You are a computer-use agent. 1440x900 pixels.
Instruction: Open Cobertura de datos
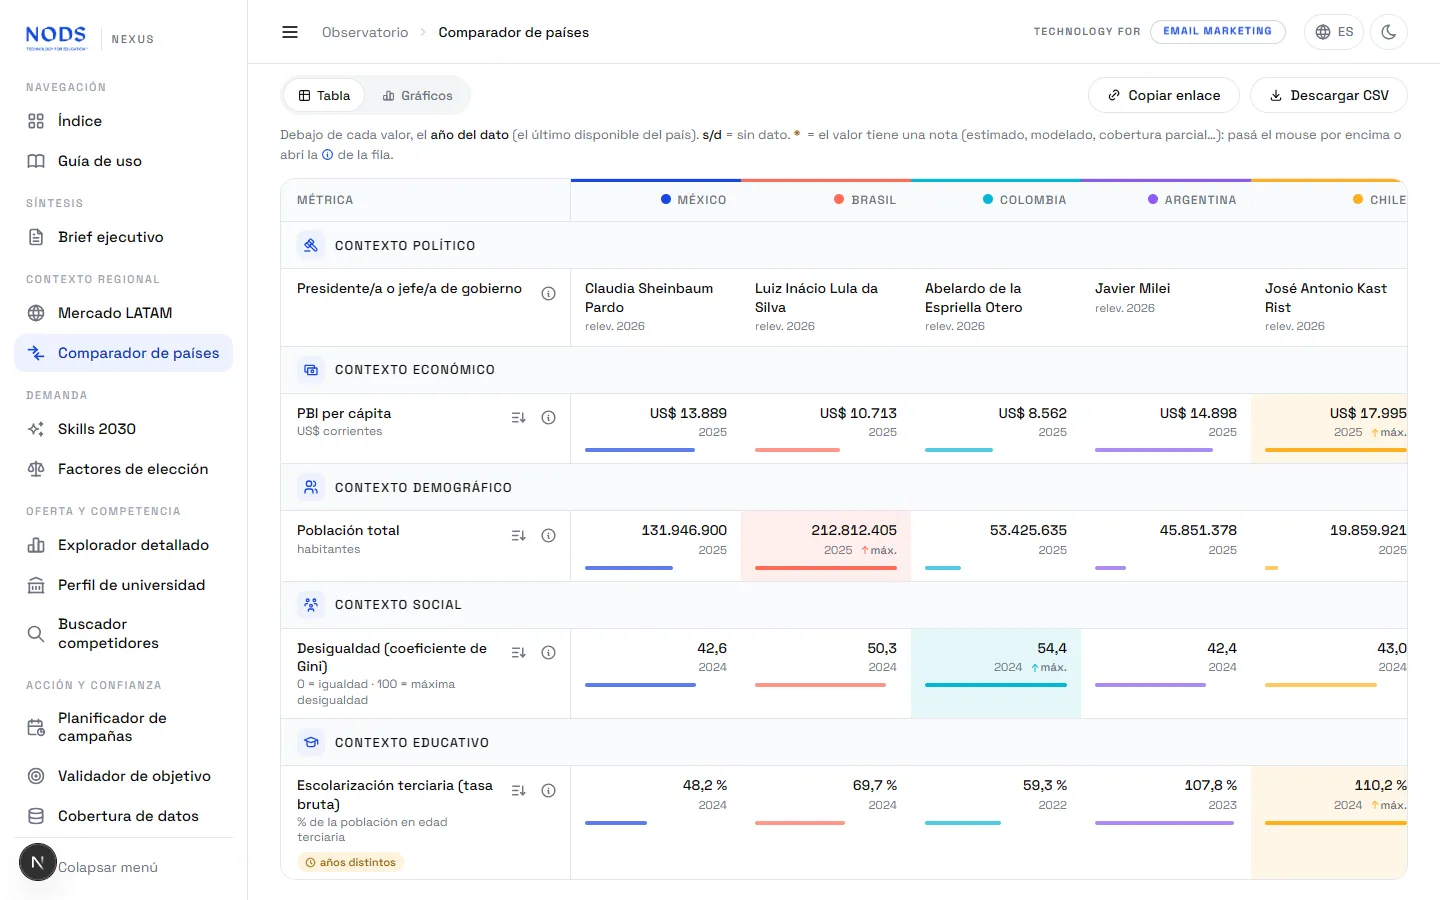coord(124,816)
